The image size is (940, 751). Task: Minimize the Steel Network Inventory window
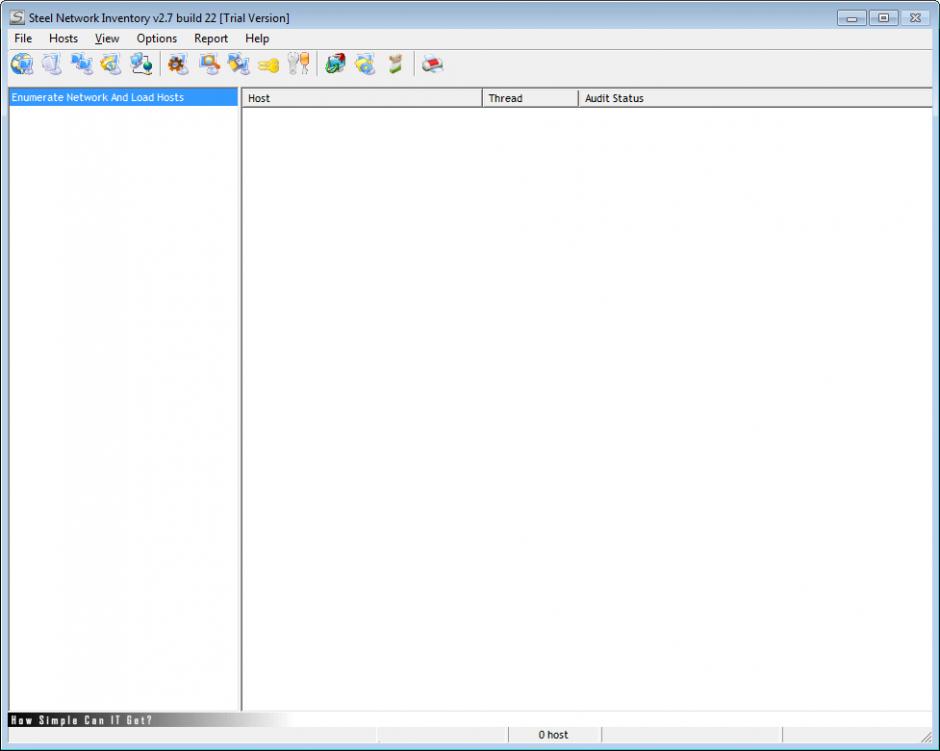click(852, 18)
